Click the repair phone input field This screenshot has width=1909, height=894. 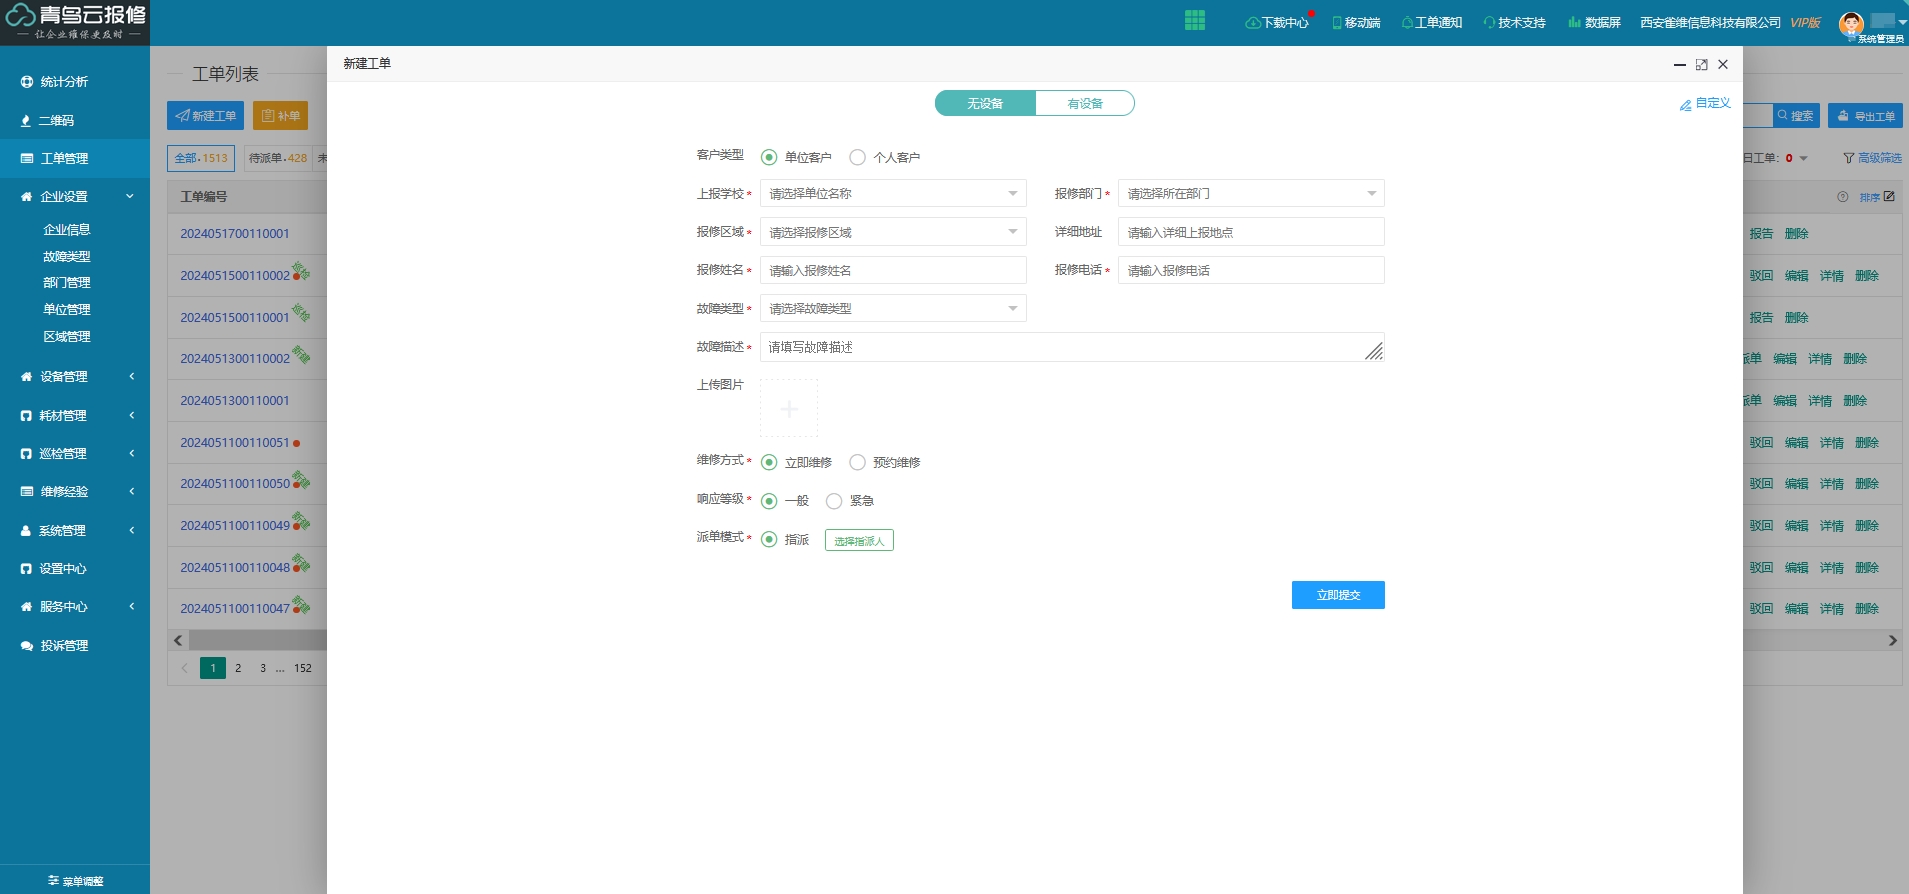(x=1251, y=270)
